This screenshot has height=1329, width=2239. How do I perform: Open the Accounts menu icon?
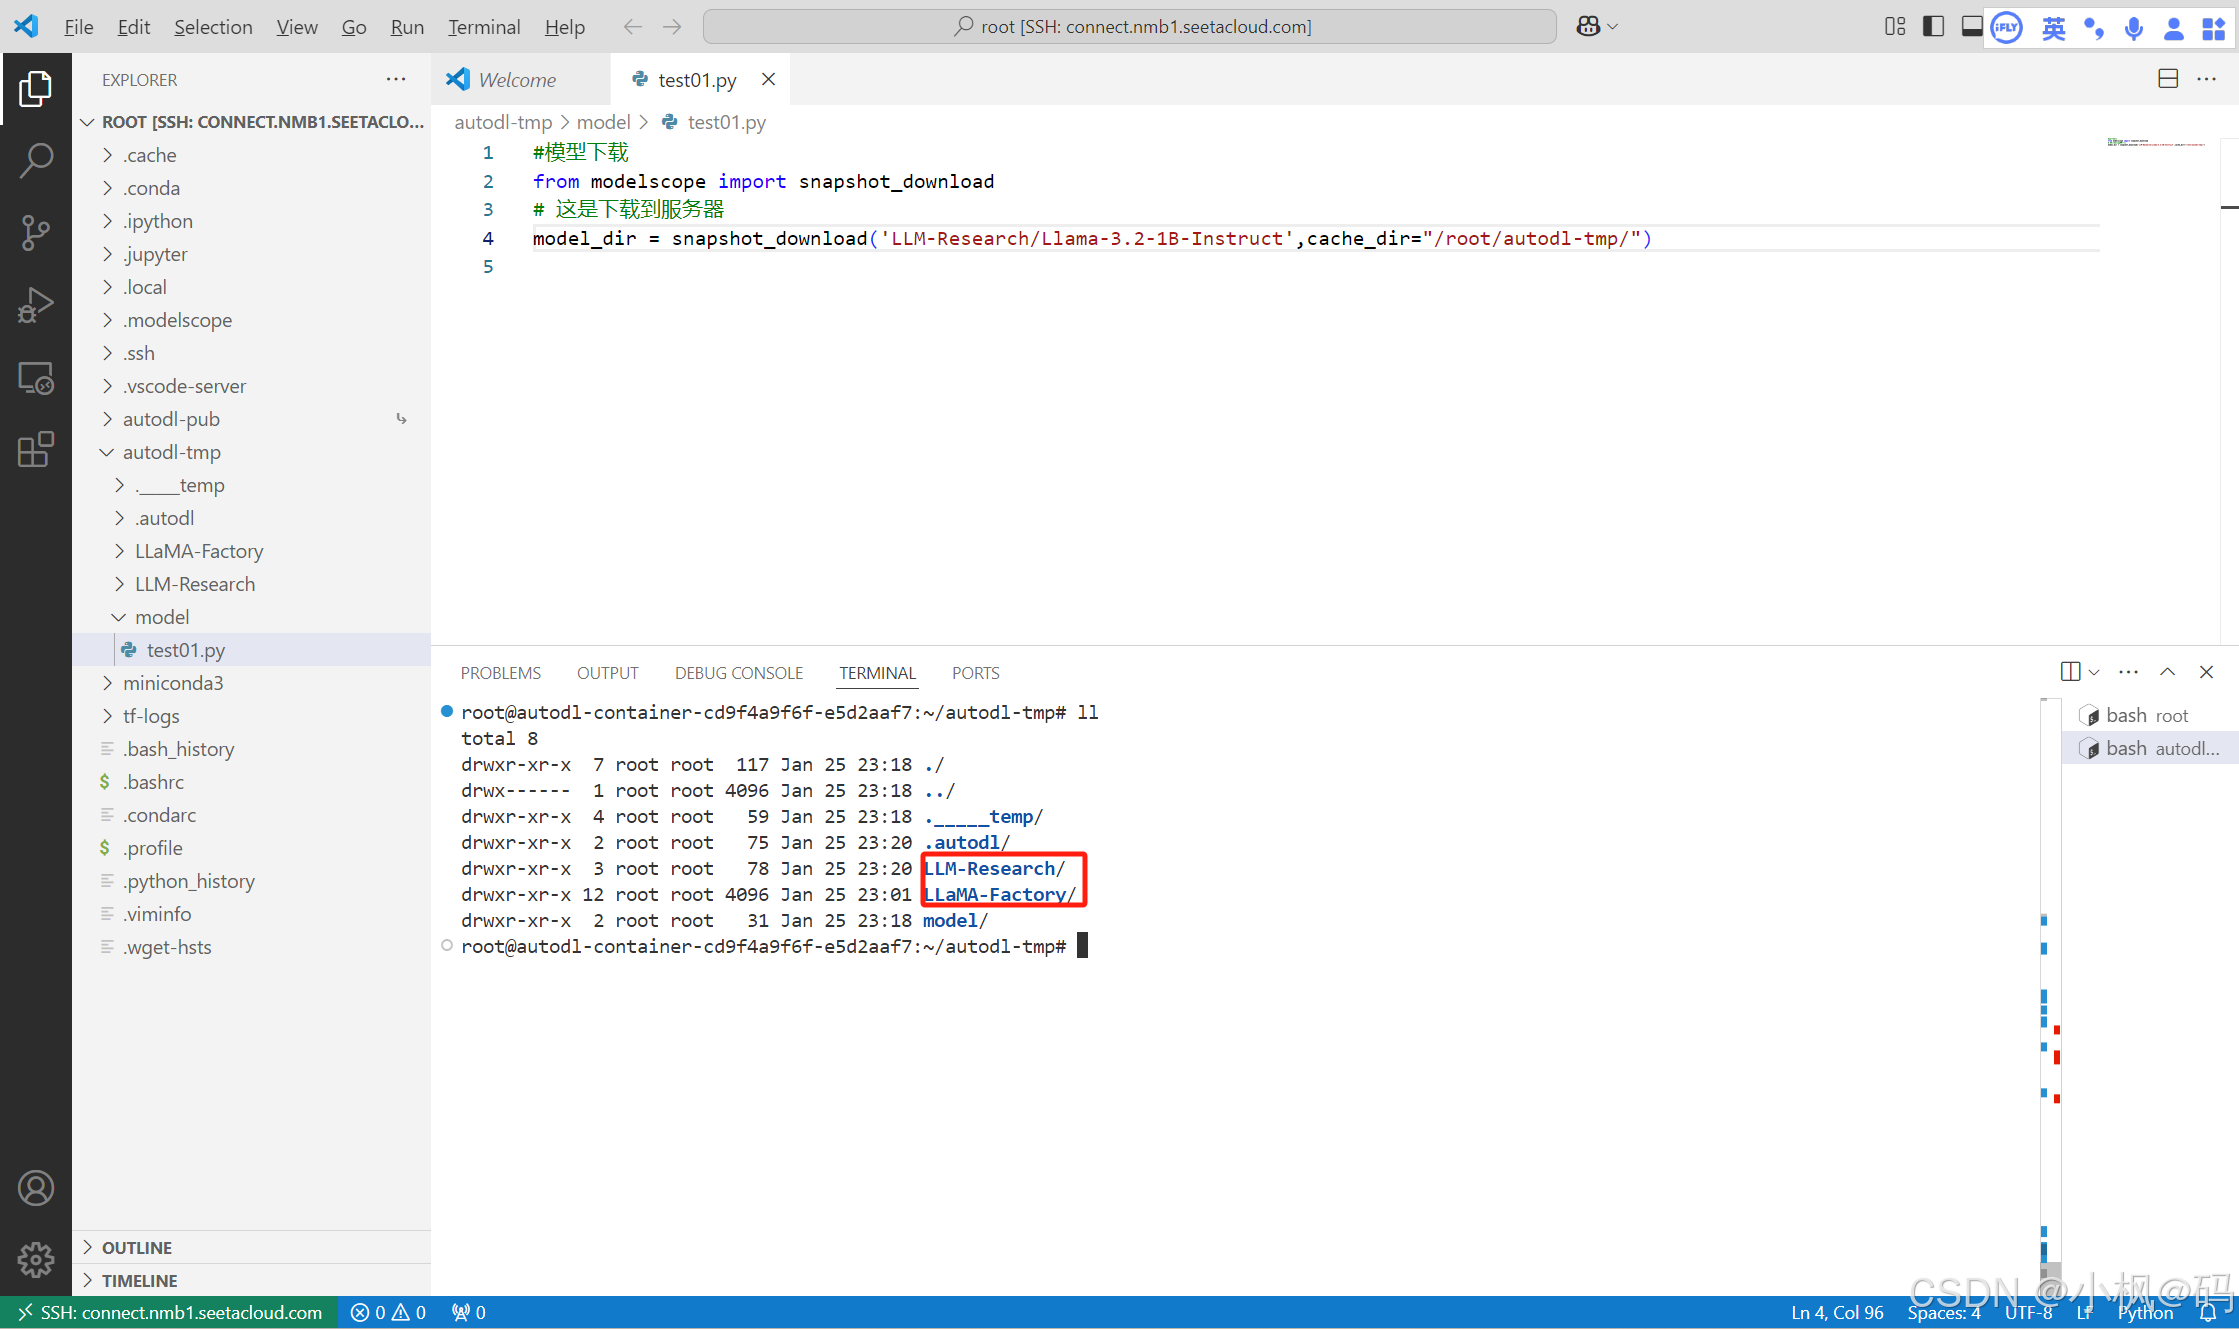tap(36, 1188)
